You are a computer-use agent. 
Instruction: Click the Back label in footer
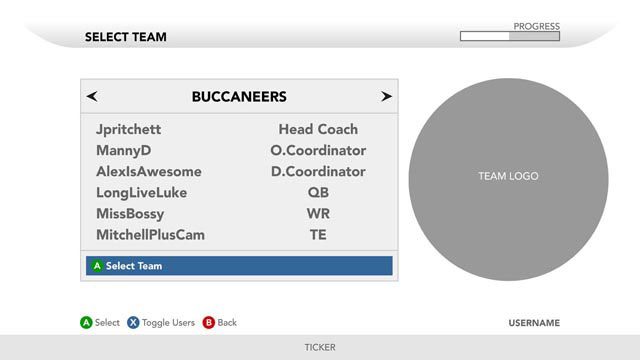click(x=227, y=322)
